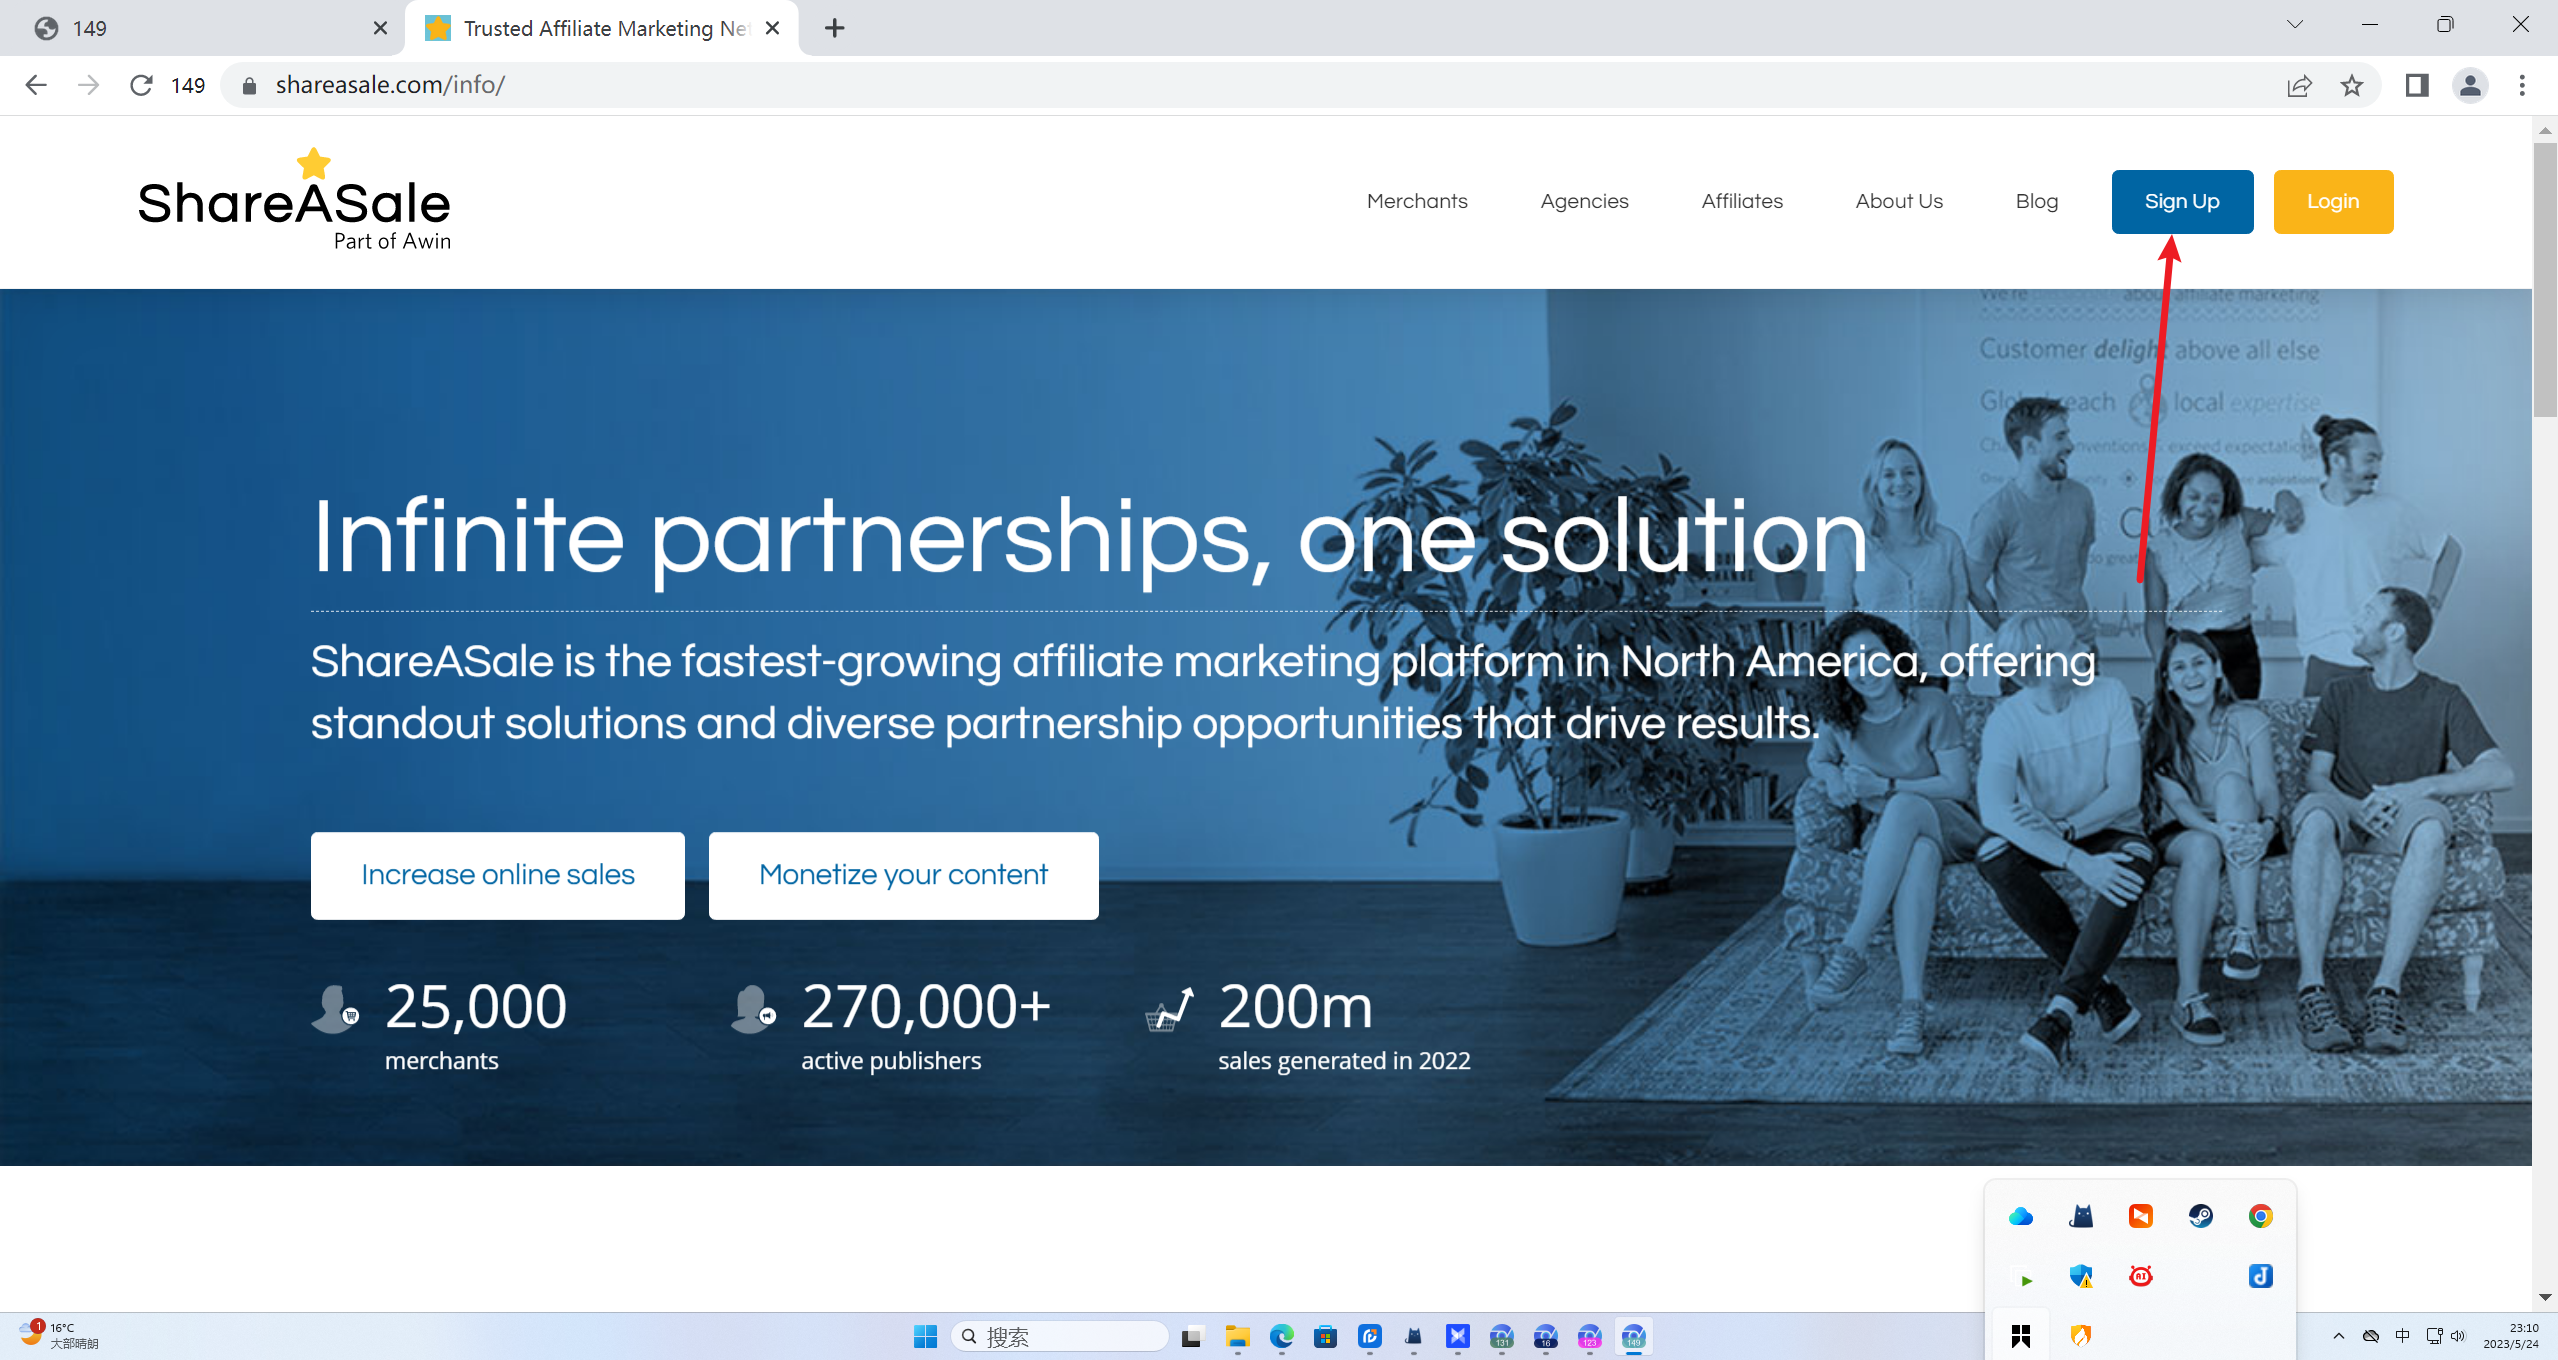Open the Chrome tab search dropdown arrow
This screenshot has width=2558, height=1360.
point(2295,25)
